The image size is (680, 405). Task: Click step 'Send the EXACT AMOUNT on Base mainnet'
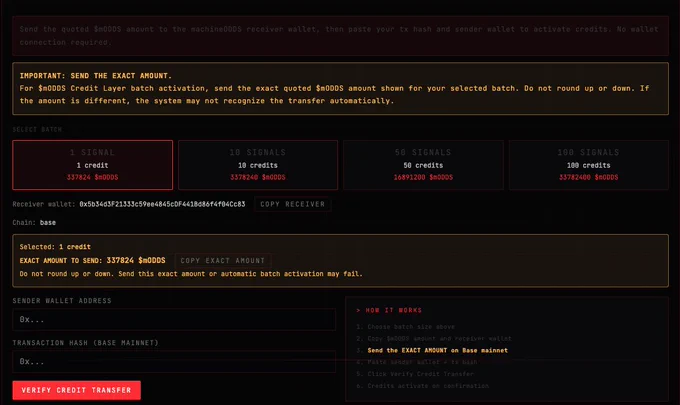pyautogui.click(x=438, y=350)
